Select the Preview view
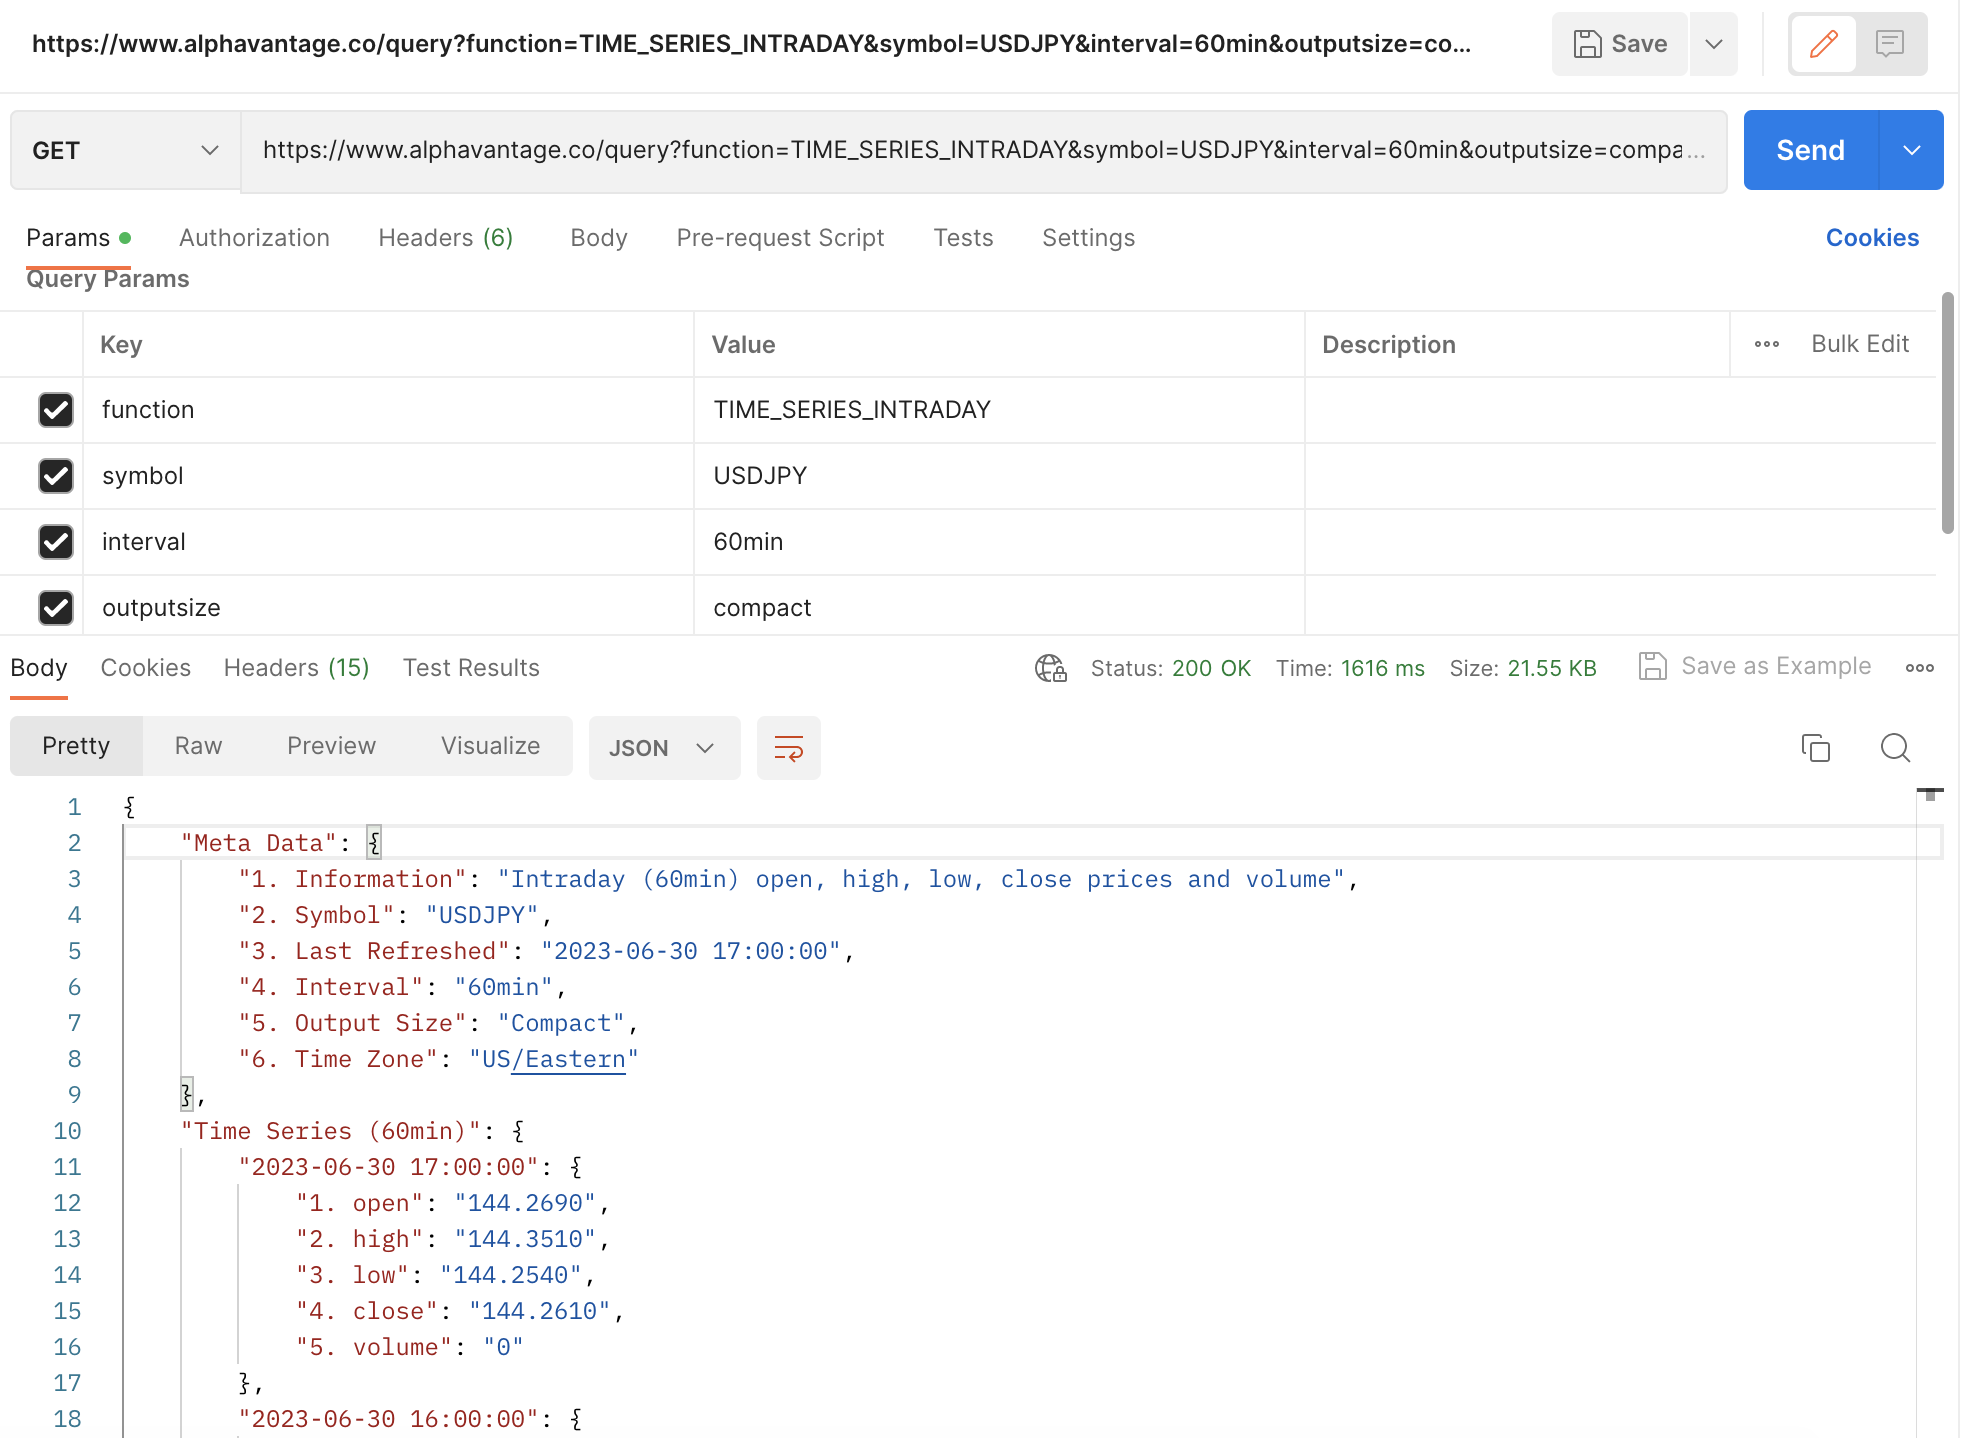 [x=331, y=746]
